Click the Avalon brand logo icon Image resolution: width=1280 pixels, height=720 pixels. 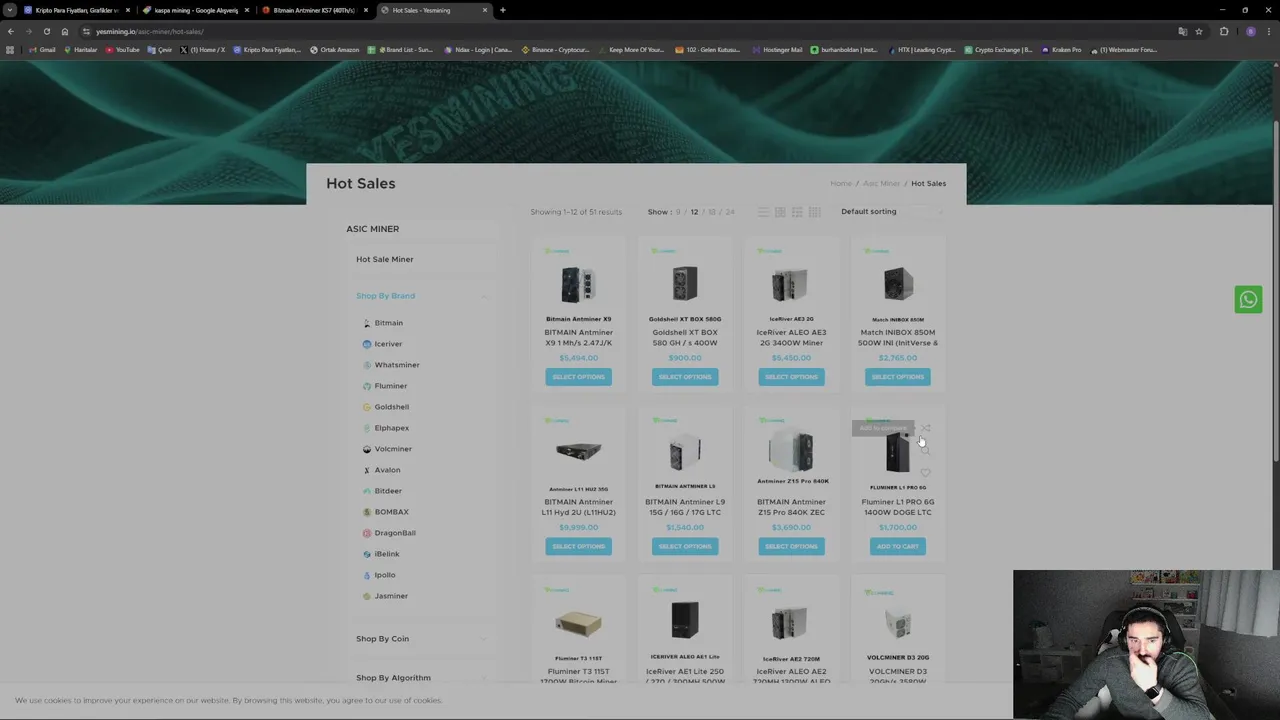(x=367, y=470)
